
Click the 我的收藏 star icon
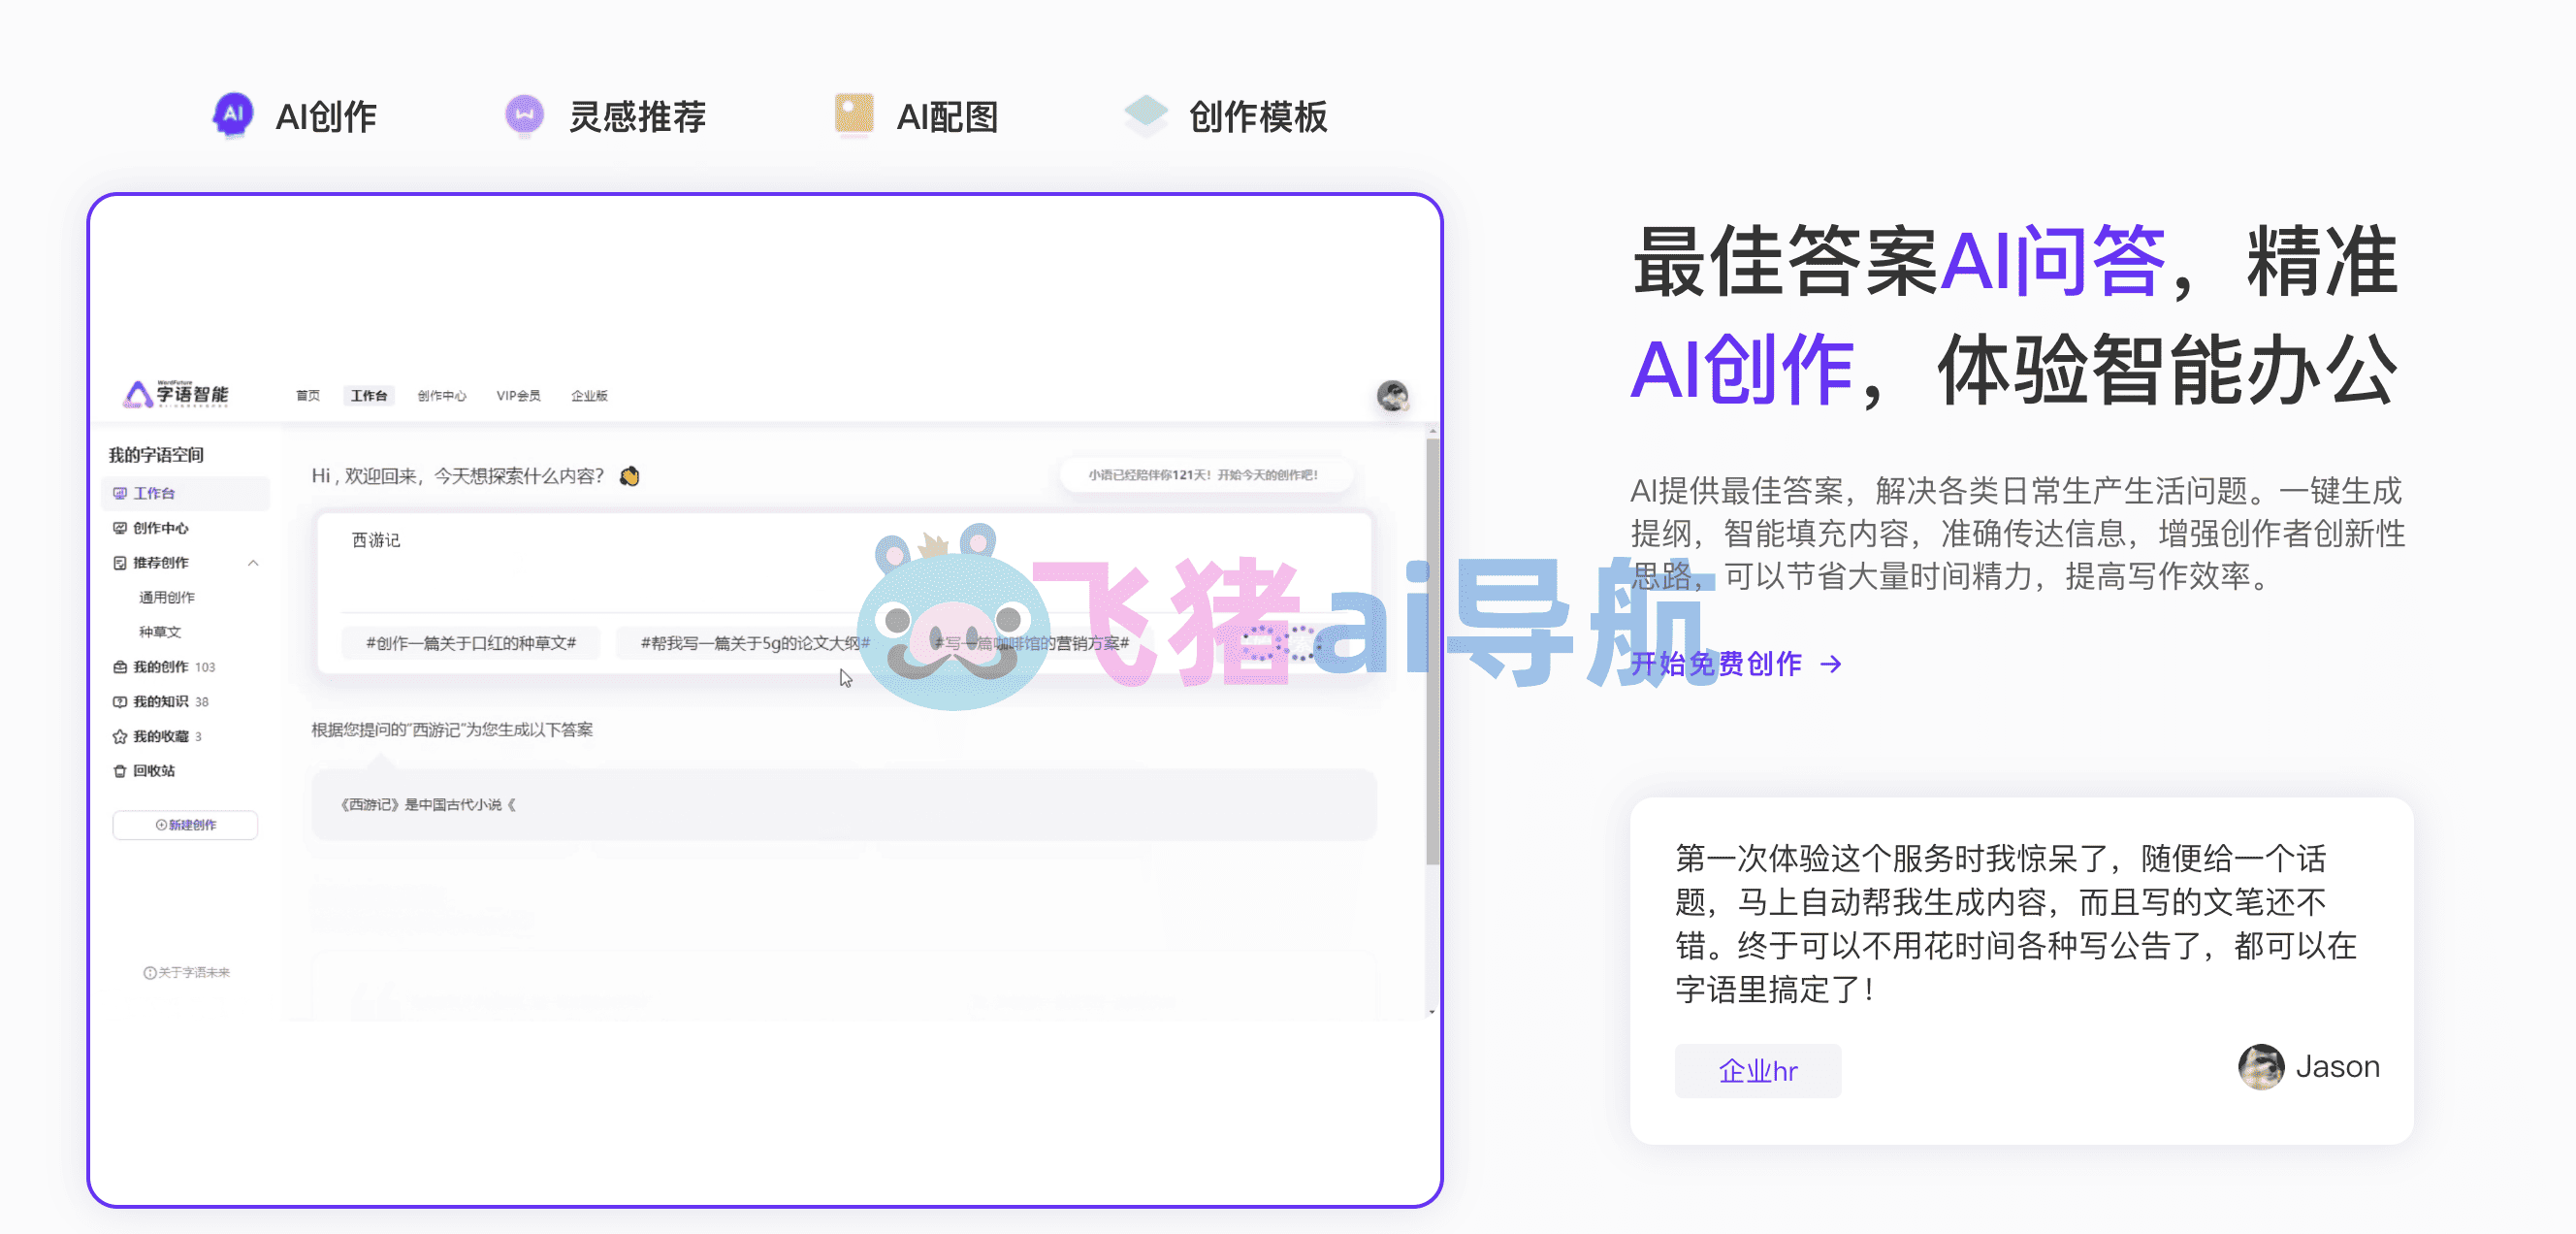pos(120,736)
